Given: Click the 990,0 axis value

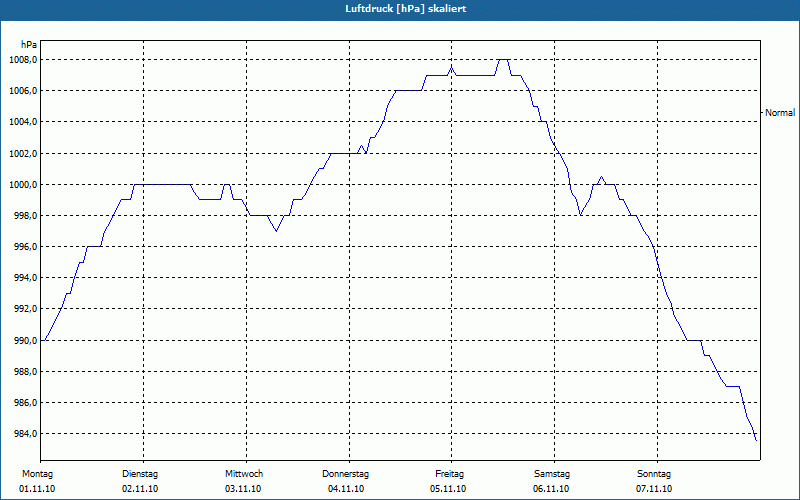Looking at the screenshot, I should pyautogui.click(x=25, y=340).
